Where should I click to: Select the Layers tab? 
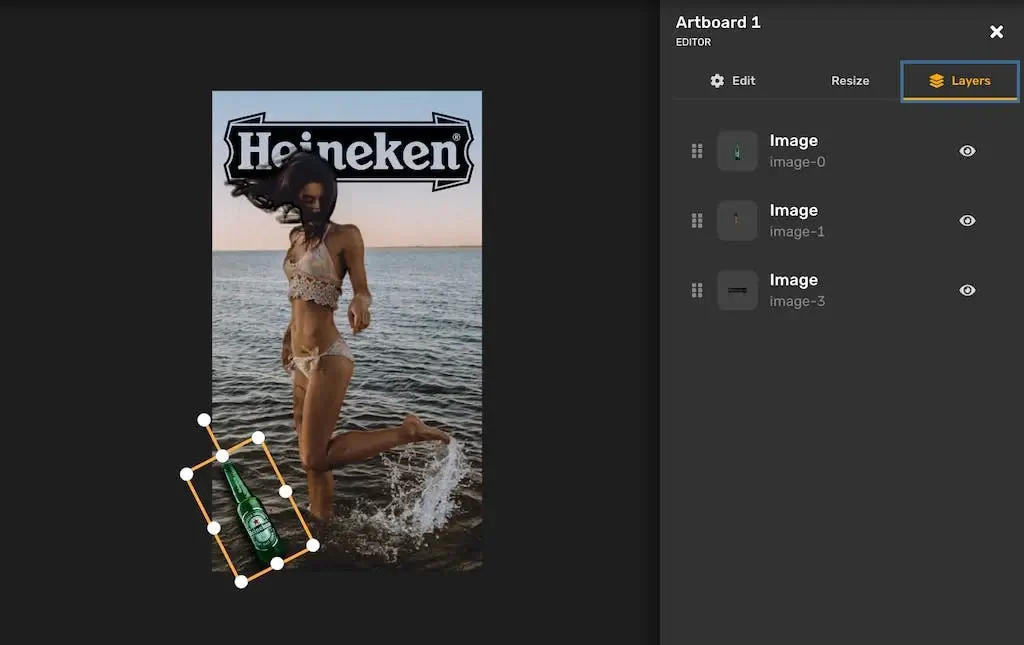(x=959, y=81)
